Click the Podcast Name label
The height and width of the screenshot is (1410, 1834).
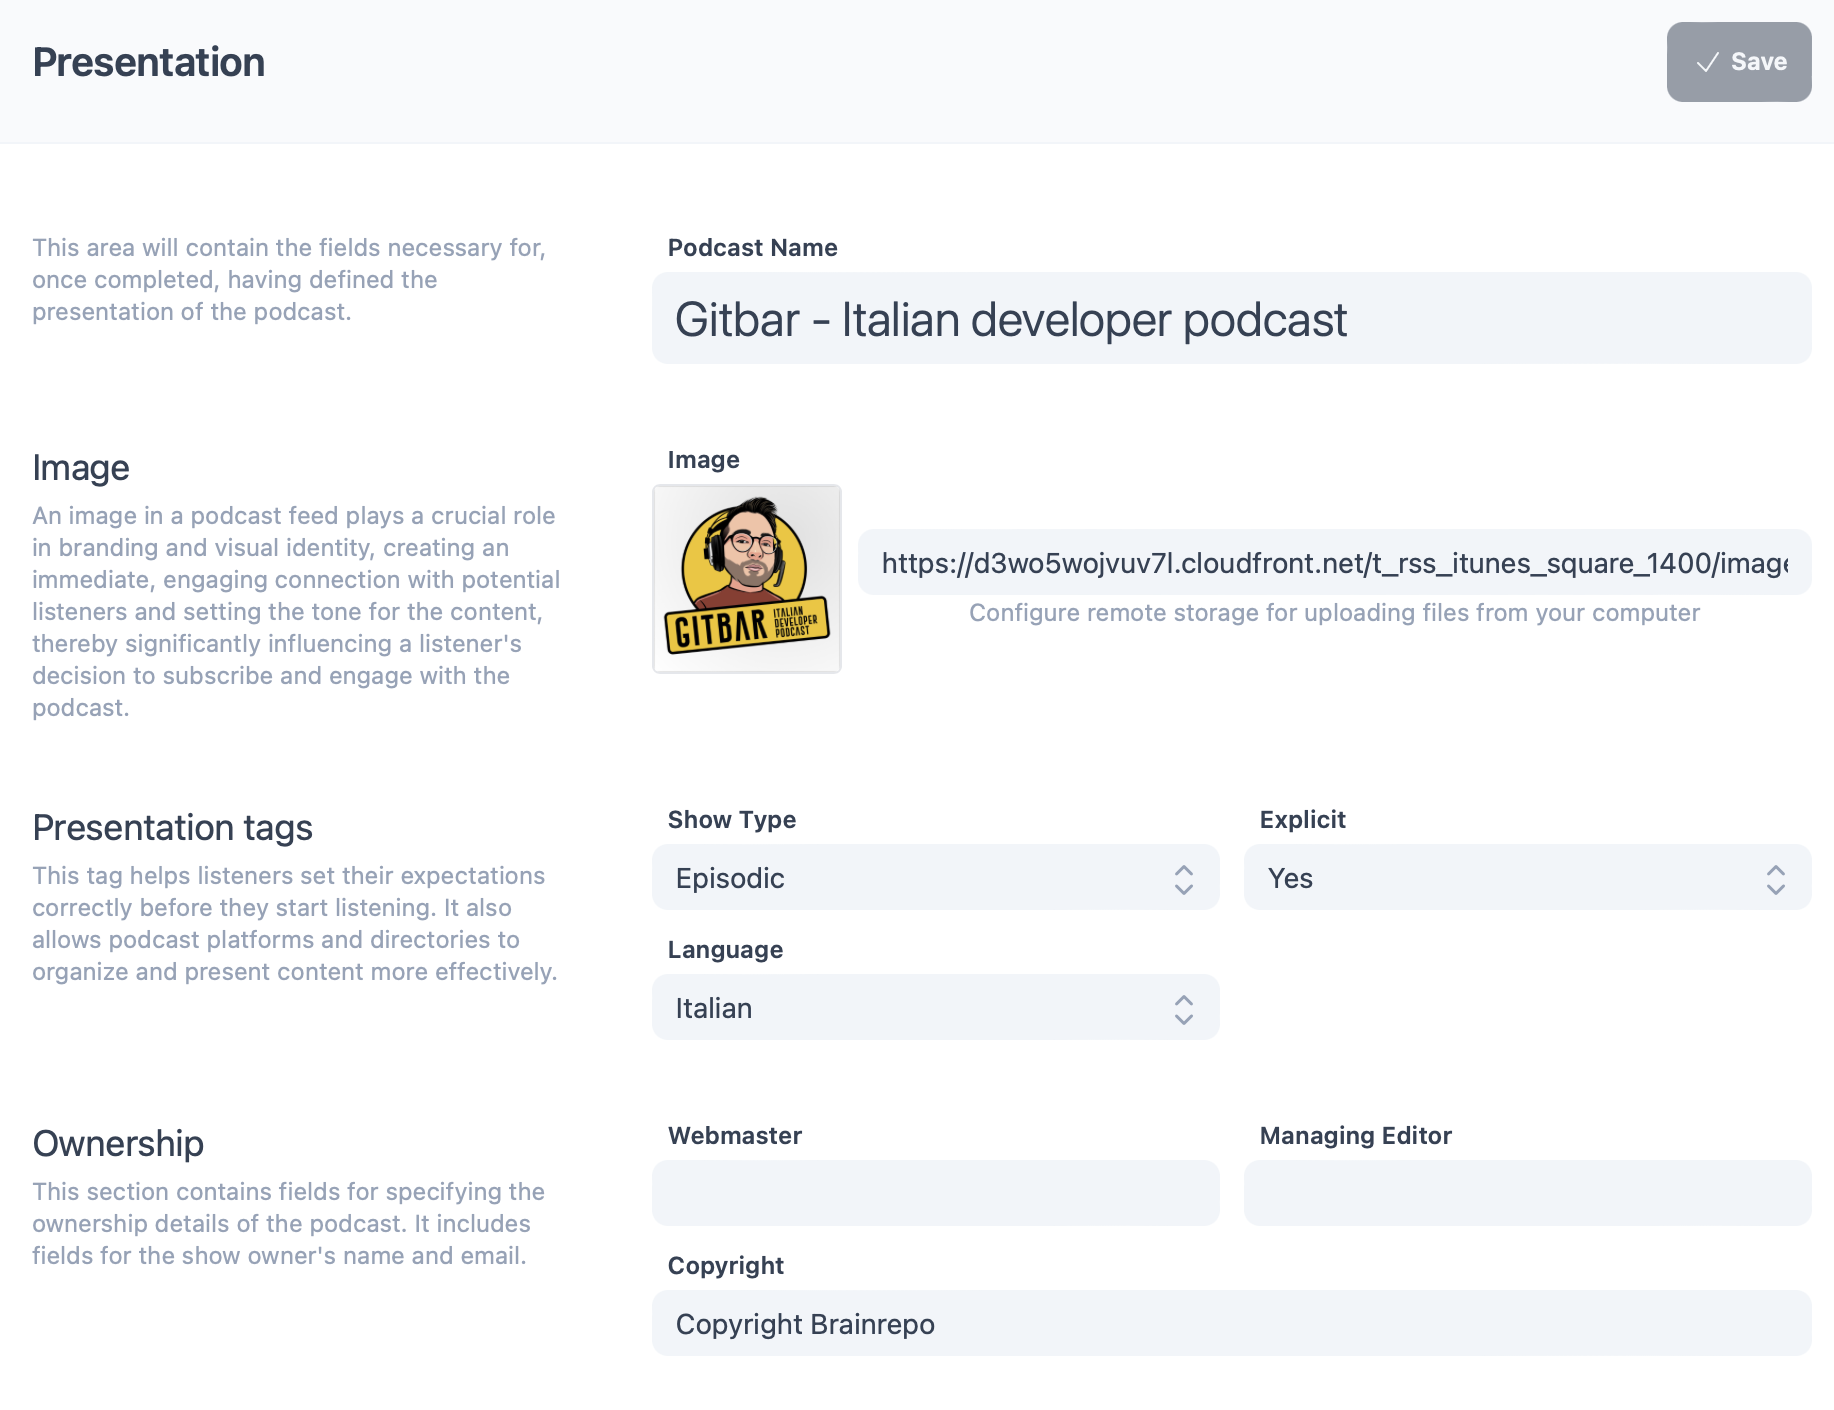pyautogui.click(x=752, y=248)
